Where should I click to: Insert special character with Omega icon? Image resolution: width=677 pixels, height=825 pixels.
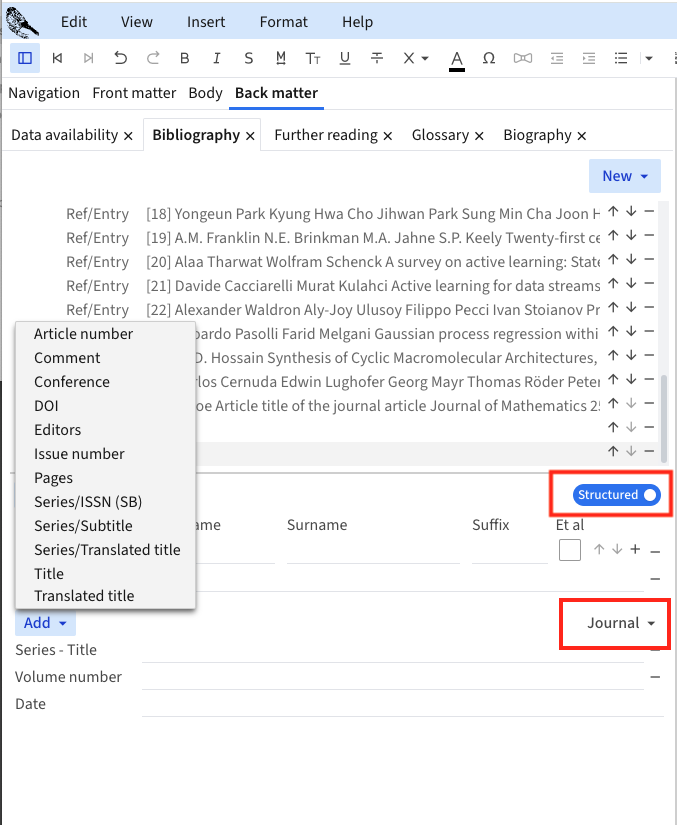(489, 58)
